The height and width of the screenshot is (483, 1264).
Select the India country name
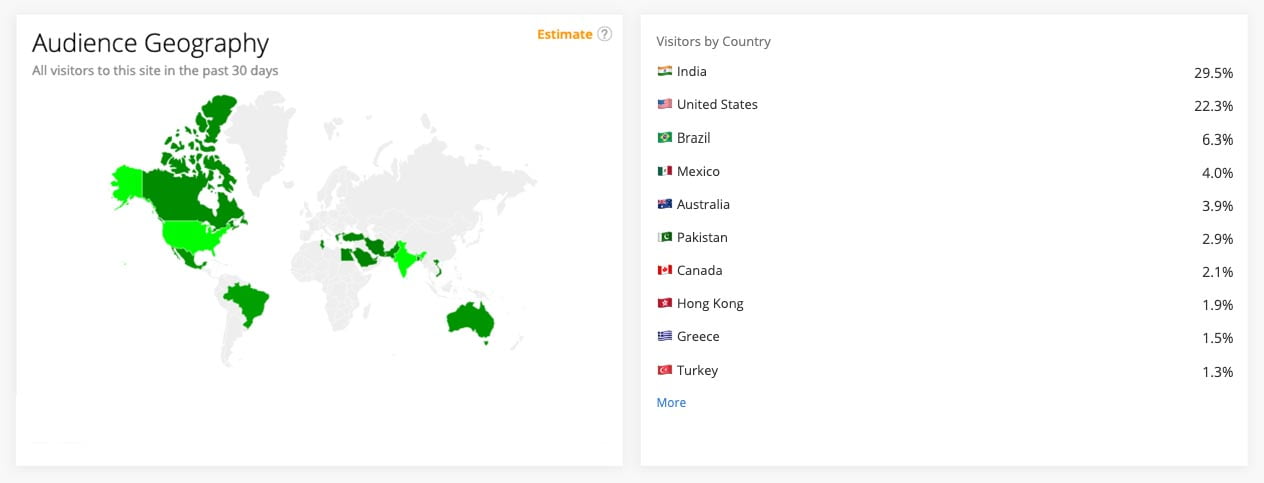pyautogui.click(x=691, y=71)
